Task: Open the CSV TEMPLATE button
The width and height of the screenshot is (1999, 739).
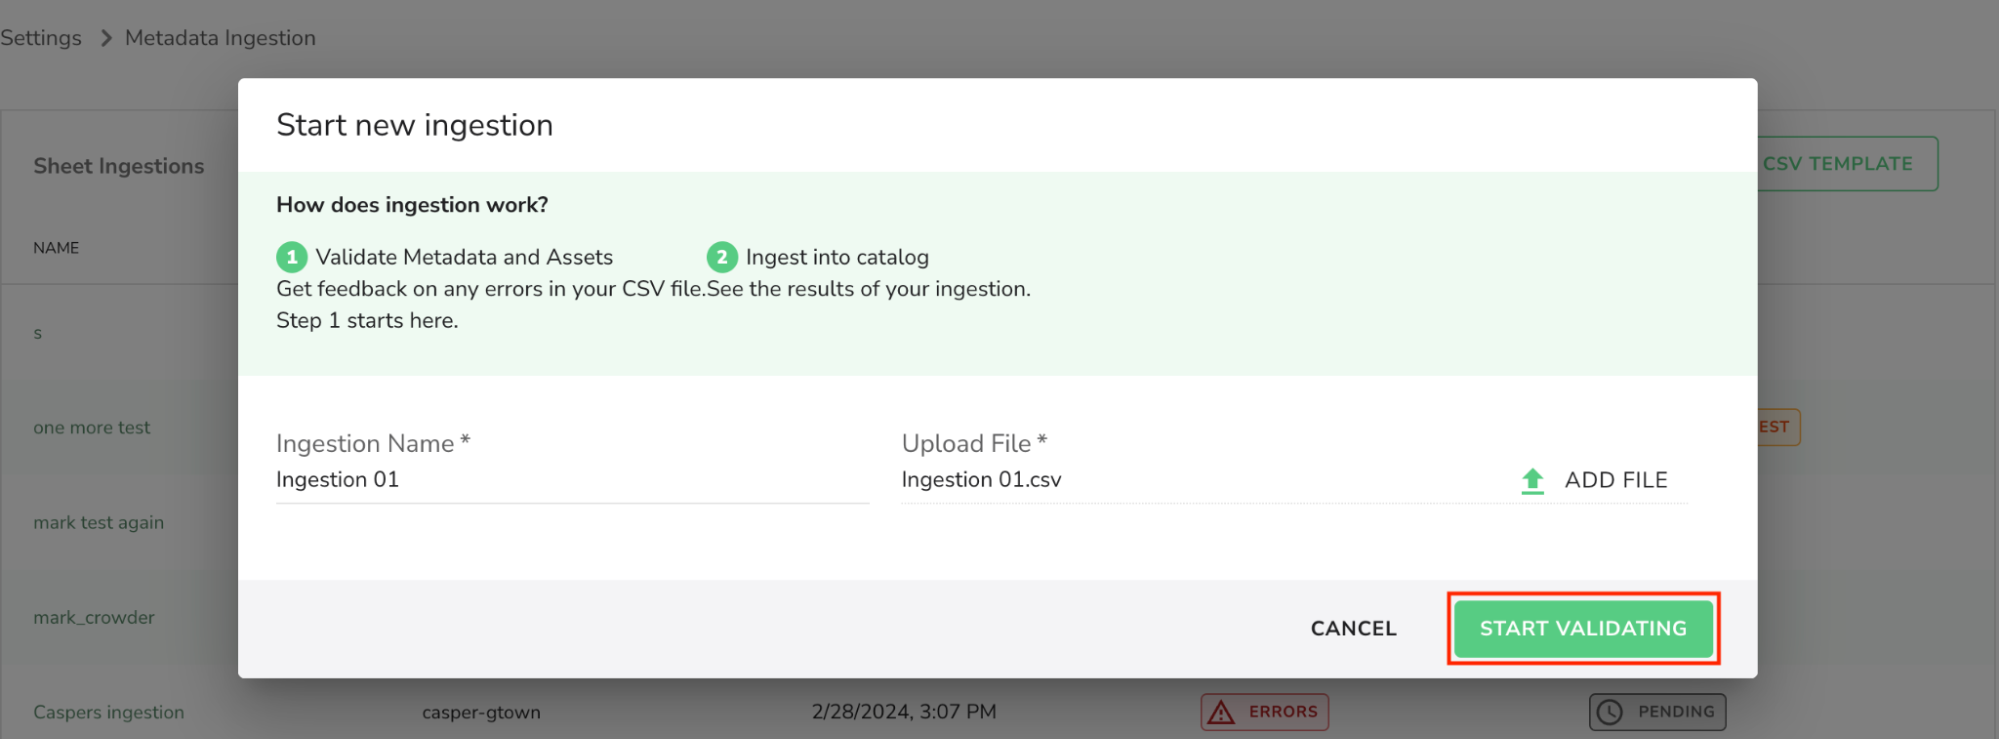Action: tap(1847, 164)
